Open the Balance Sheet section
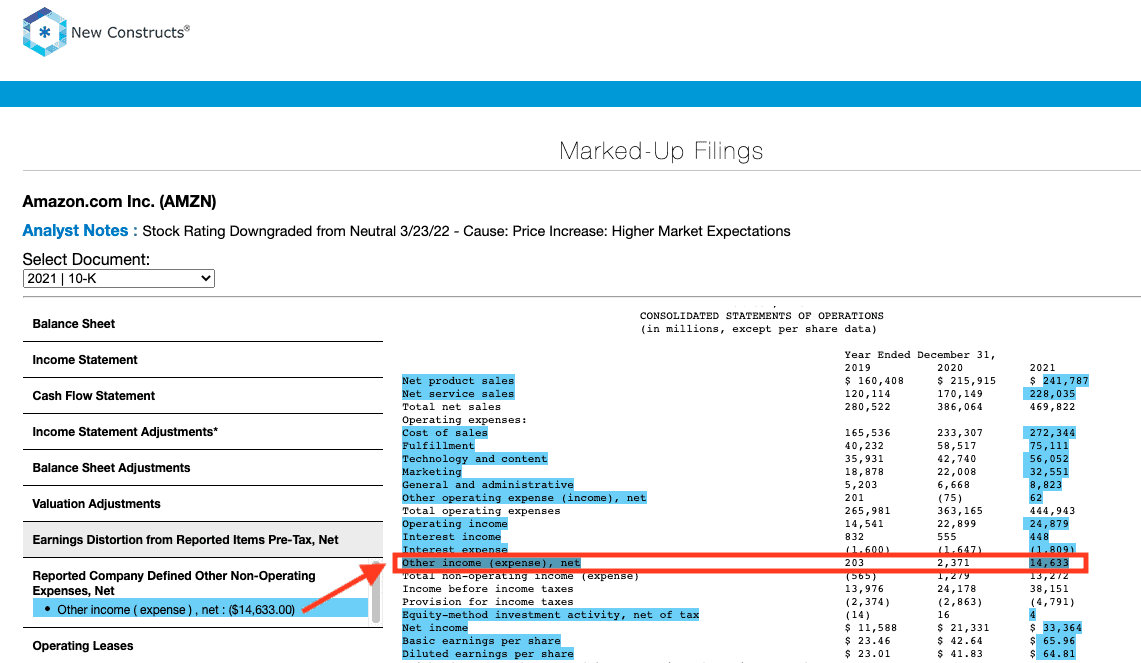Image resolution: width=1141 pixels, height=663 pixels. pyautogui.click(x=203, y=324)
